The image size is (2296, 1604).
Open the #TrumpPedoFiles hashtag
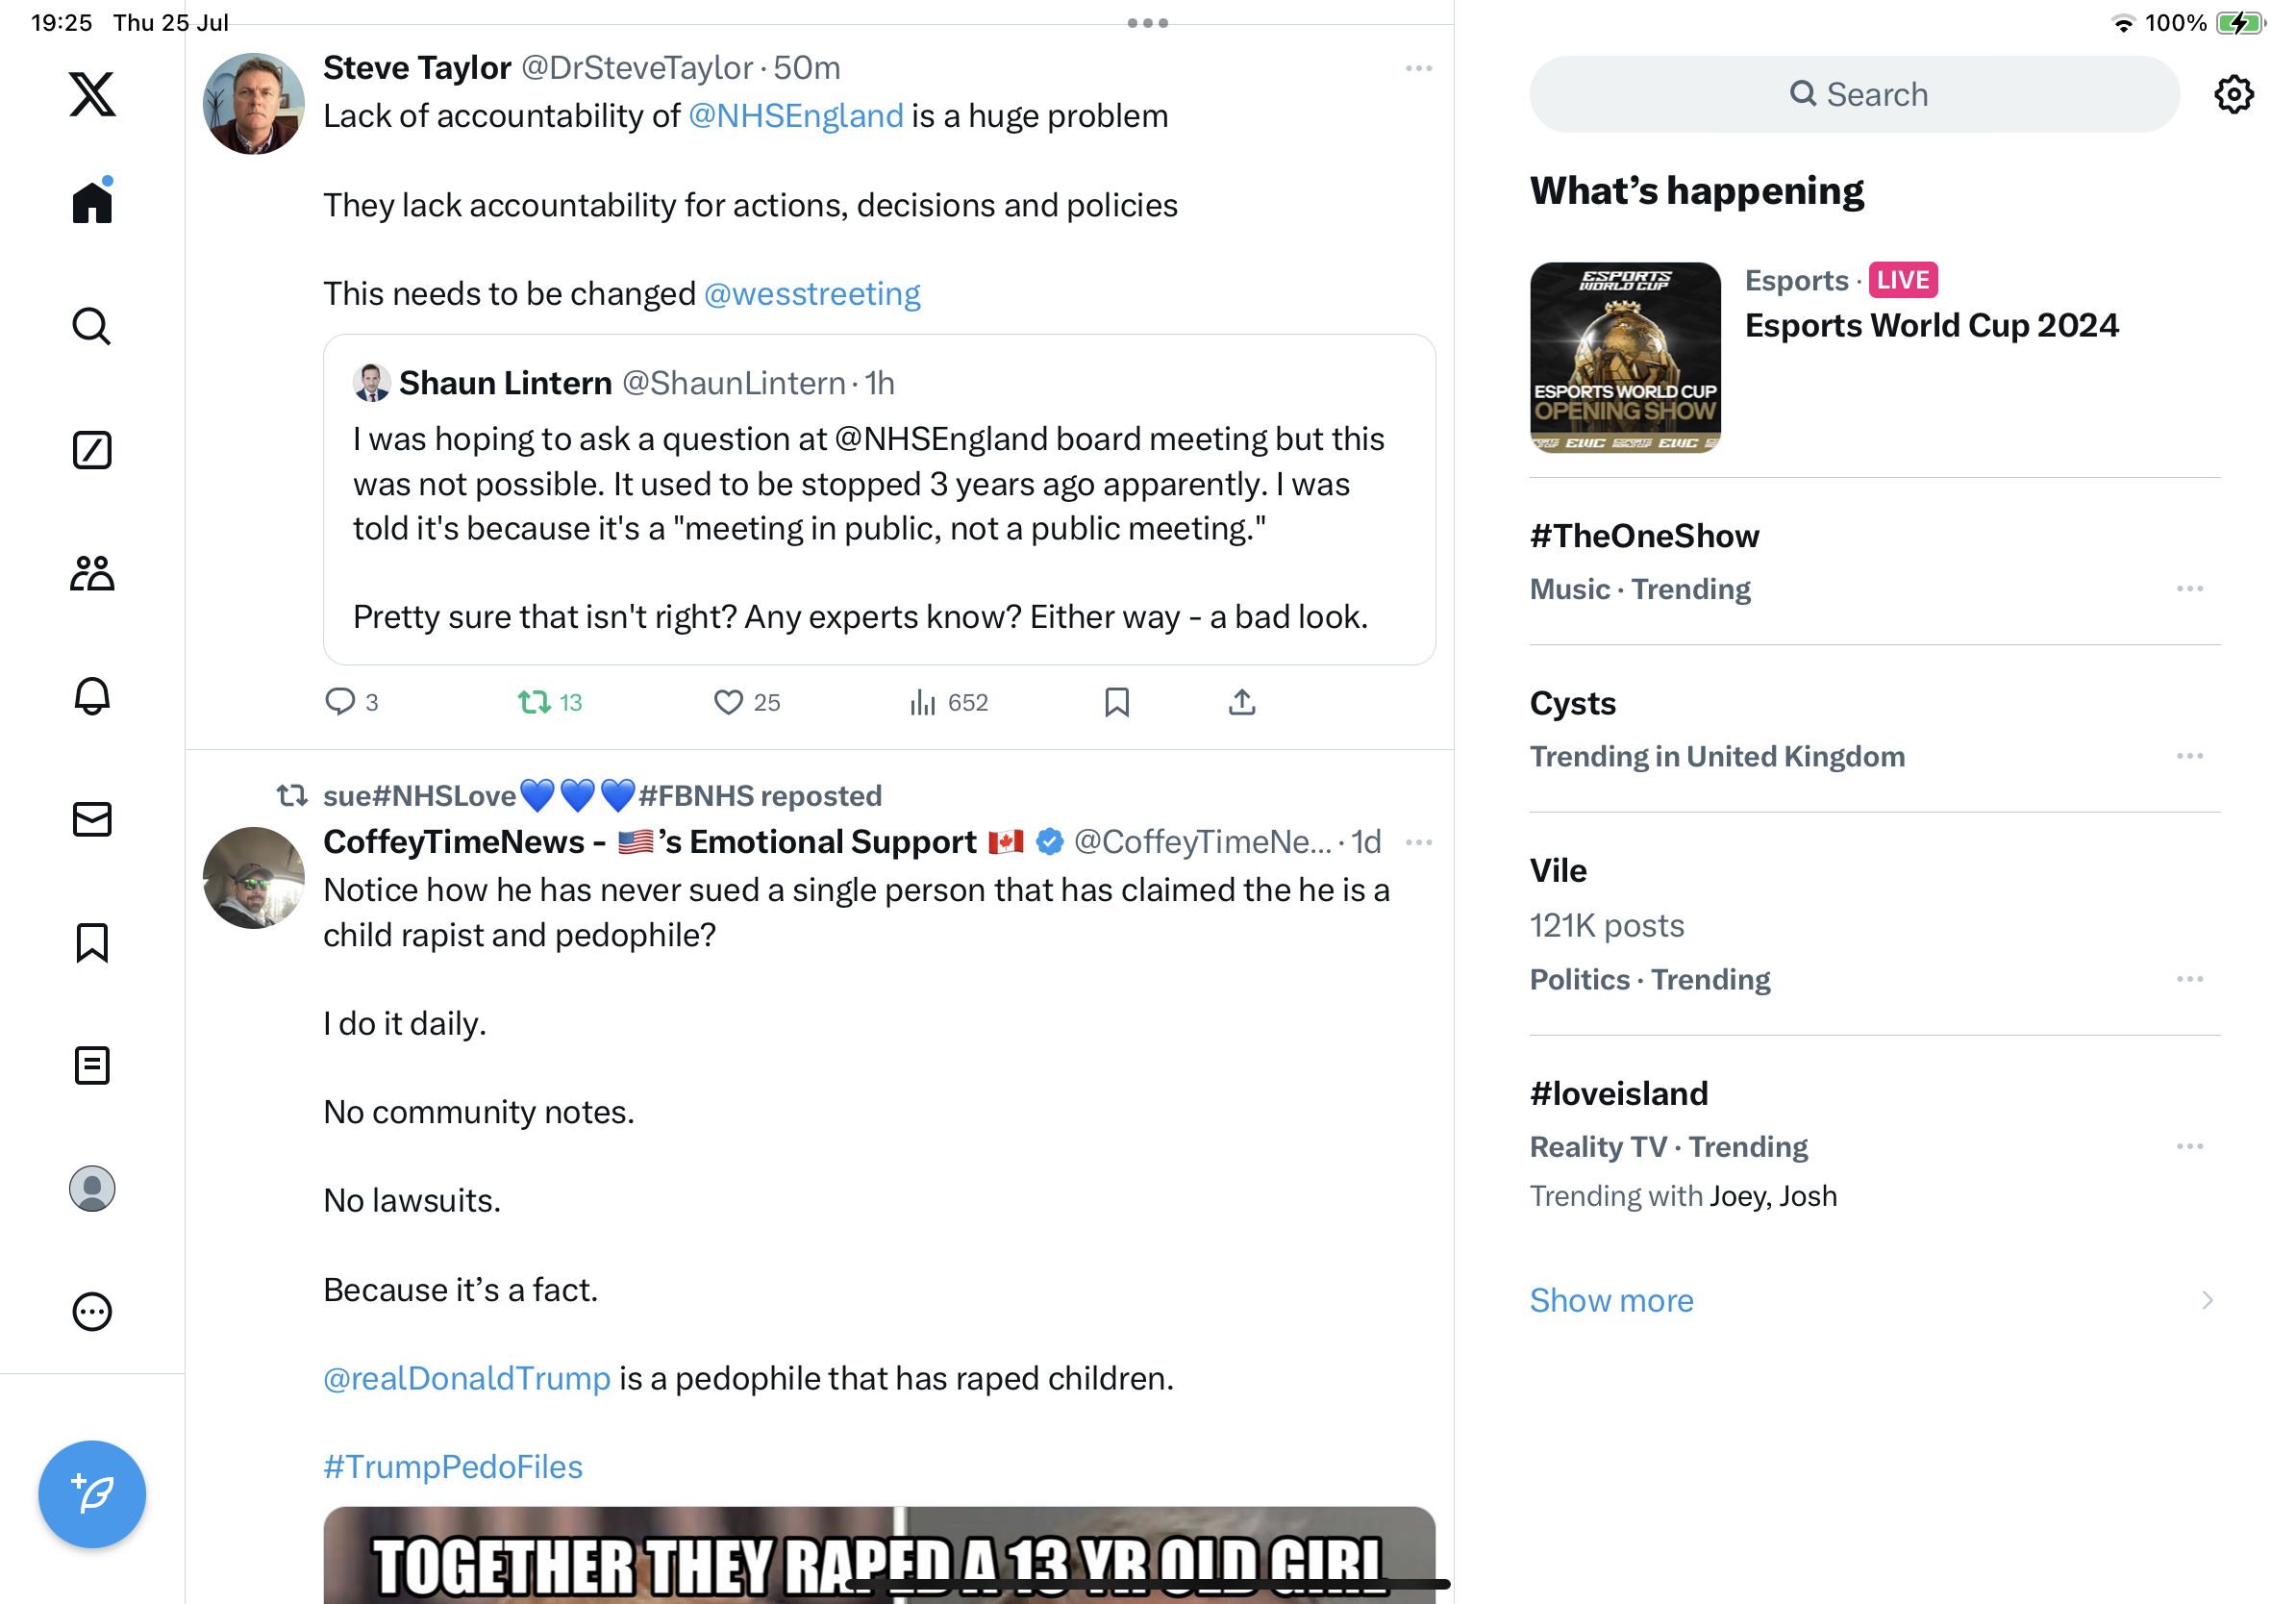(x=452, y=1467)
